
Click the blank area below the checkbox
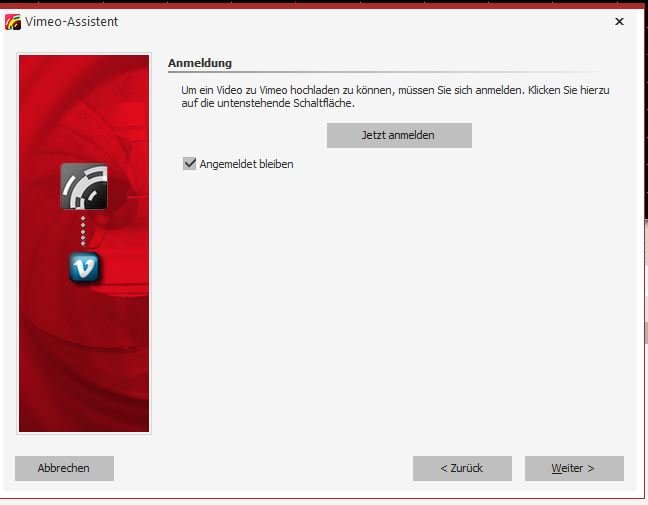point(400,300)
